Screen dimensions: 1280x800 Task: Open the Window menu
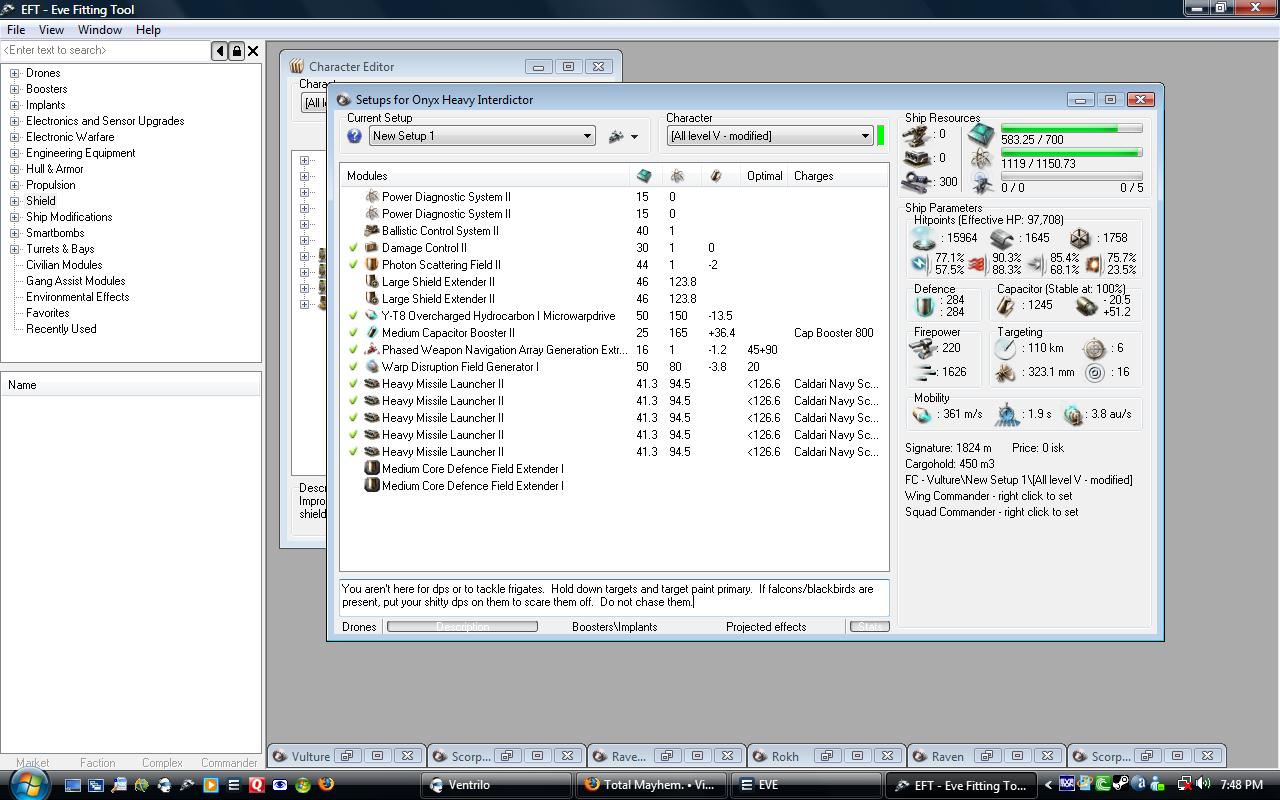pos(100,30)
